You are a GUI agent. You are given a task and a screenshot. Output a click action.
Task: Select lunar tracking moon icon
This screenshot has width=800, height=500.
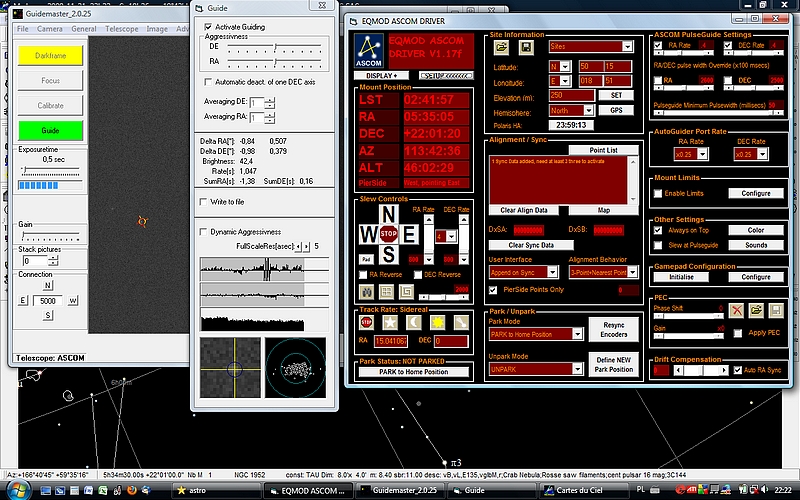[413, 322]
